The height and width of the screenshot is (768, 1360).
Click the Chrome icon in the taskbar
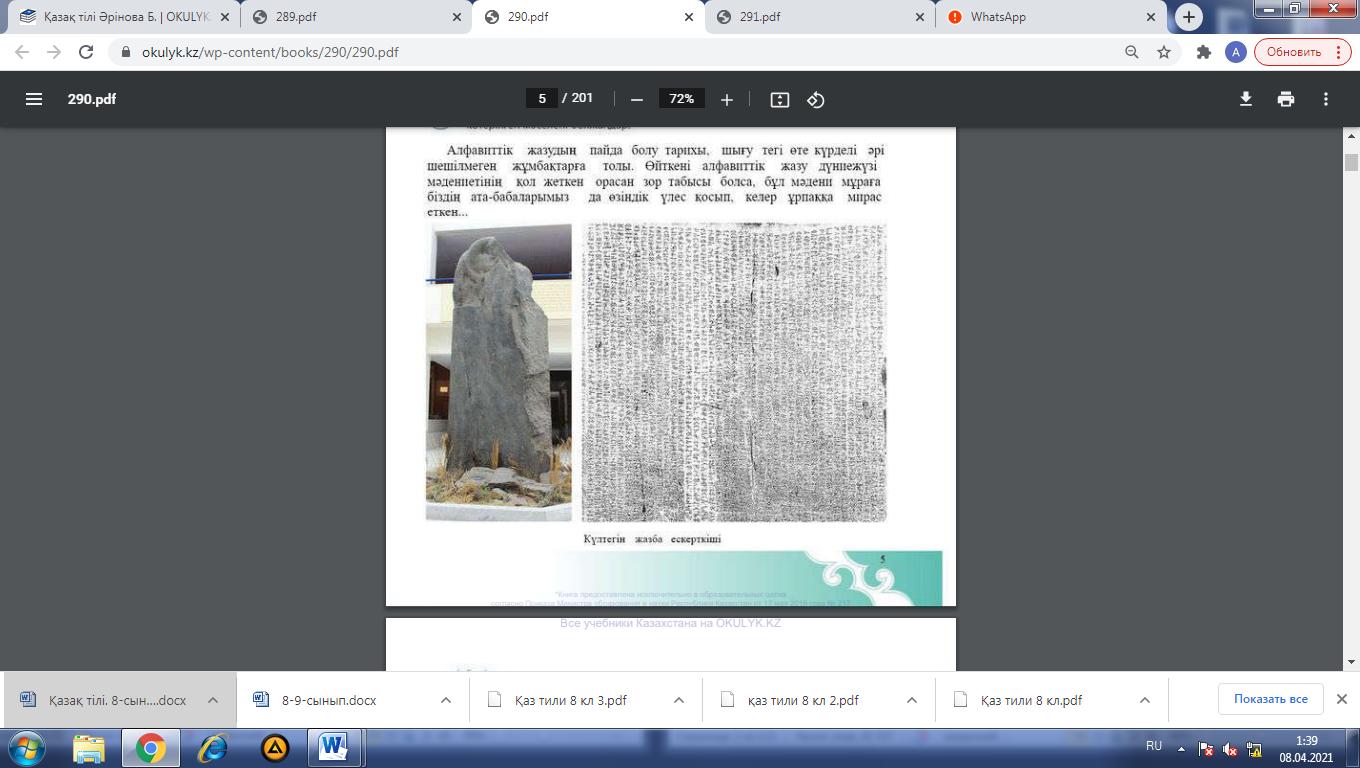click(x=151, y=748)
